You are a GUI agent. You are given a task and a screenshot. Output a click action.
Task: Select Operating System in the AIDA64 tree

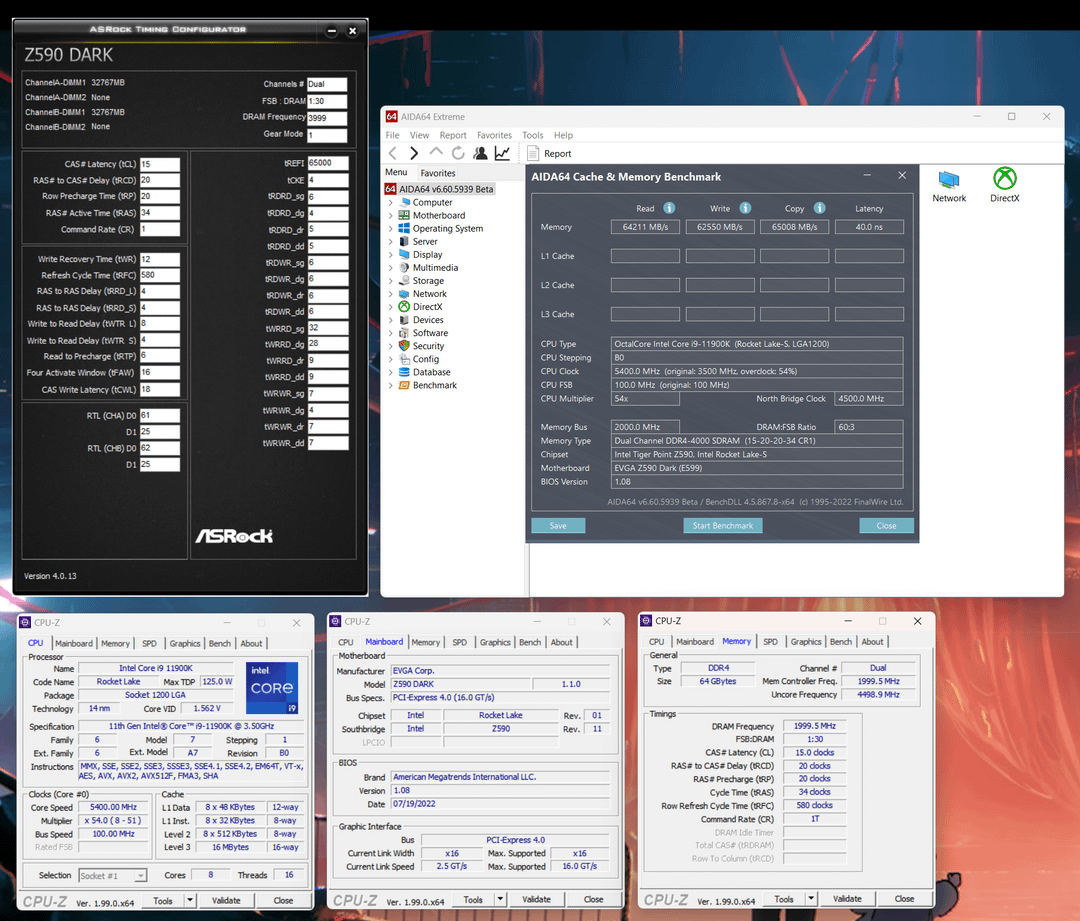(448, 229)
